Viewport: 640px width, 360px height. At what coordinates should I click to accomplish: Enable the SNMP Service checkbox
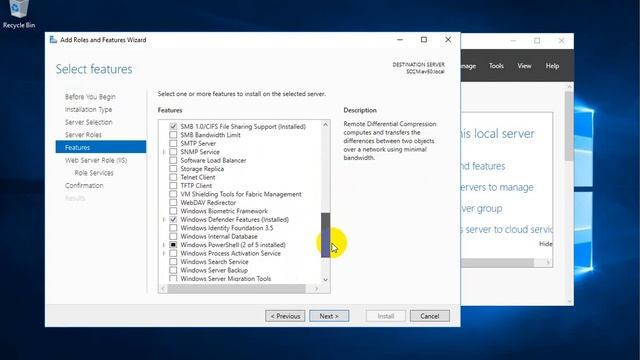click(173, 152)
